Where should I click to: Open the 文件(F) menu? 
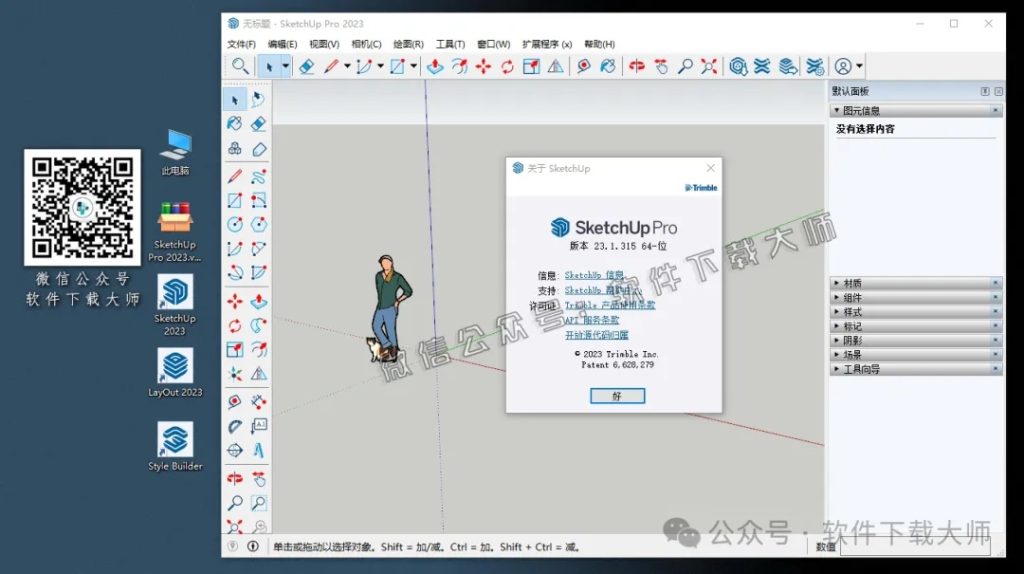tap(241, 44)
